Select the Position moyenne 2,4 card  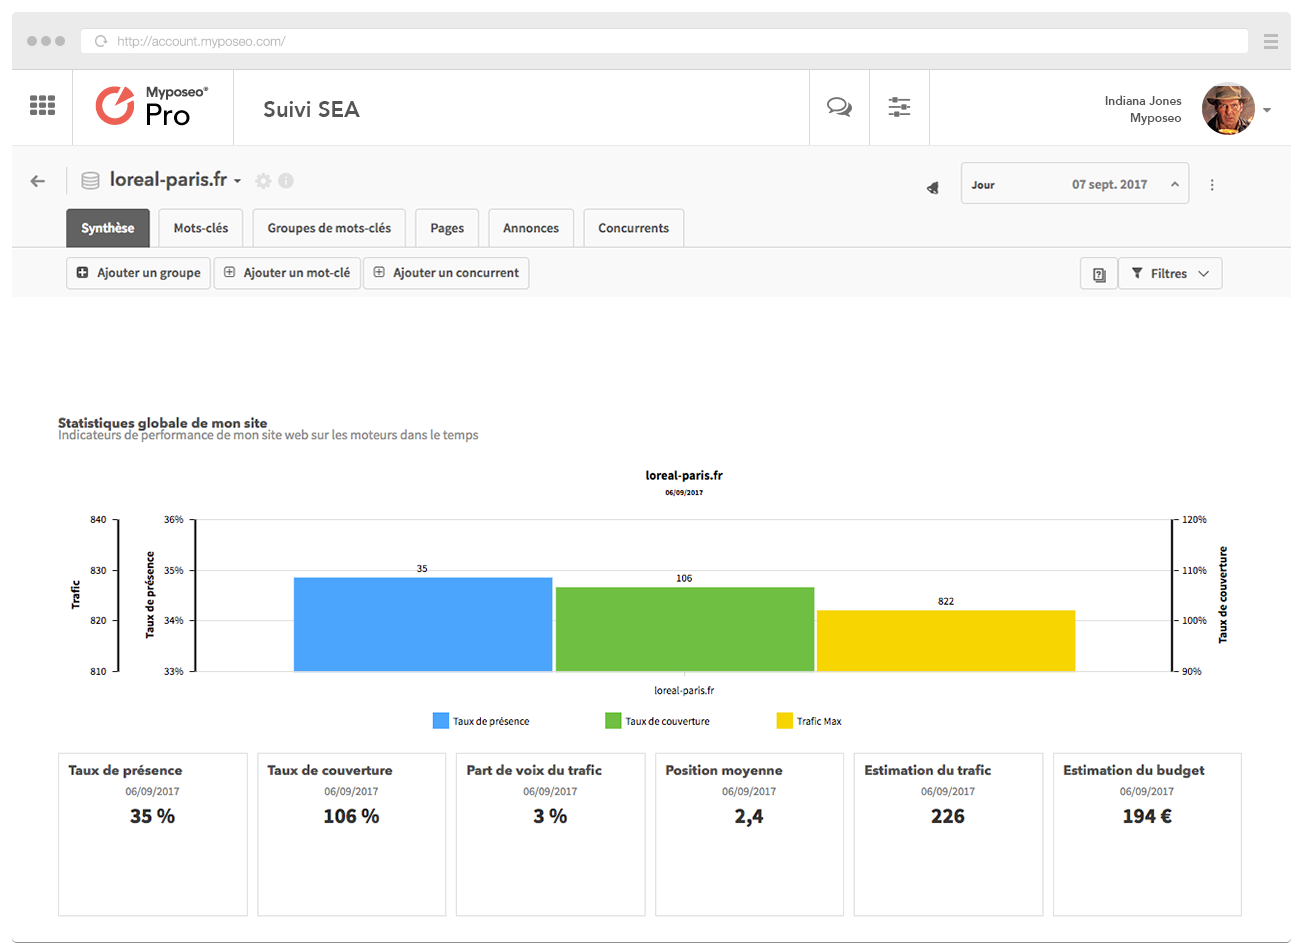click(750, 834)
